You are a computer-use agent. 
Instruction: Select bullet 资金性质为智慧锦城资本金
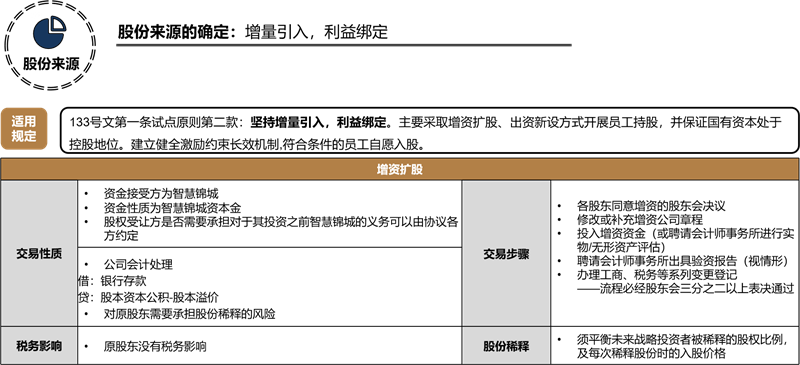[x=172, y=208]
